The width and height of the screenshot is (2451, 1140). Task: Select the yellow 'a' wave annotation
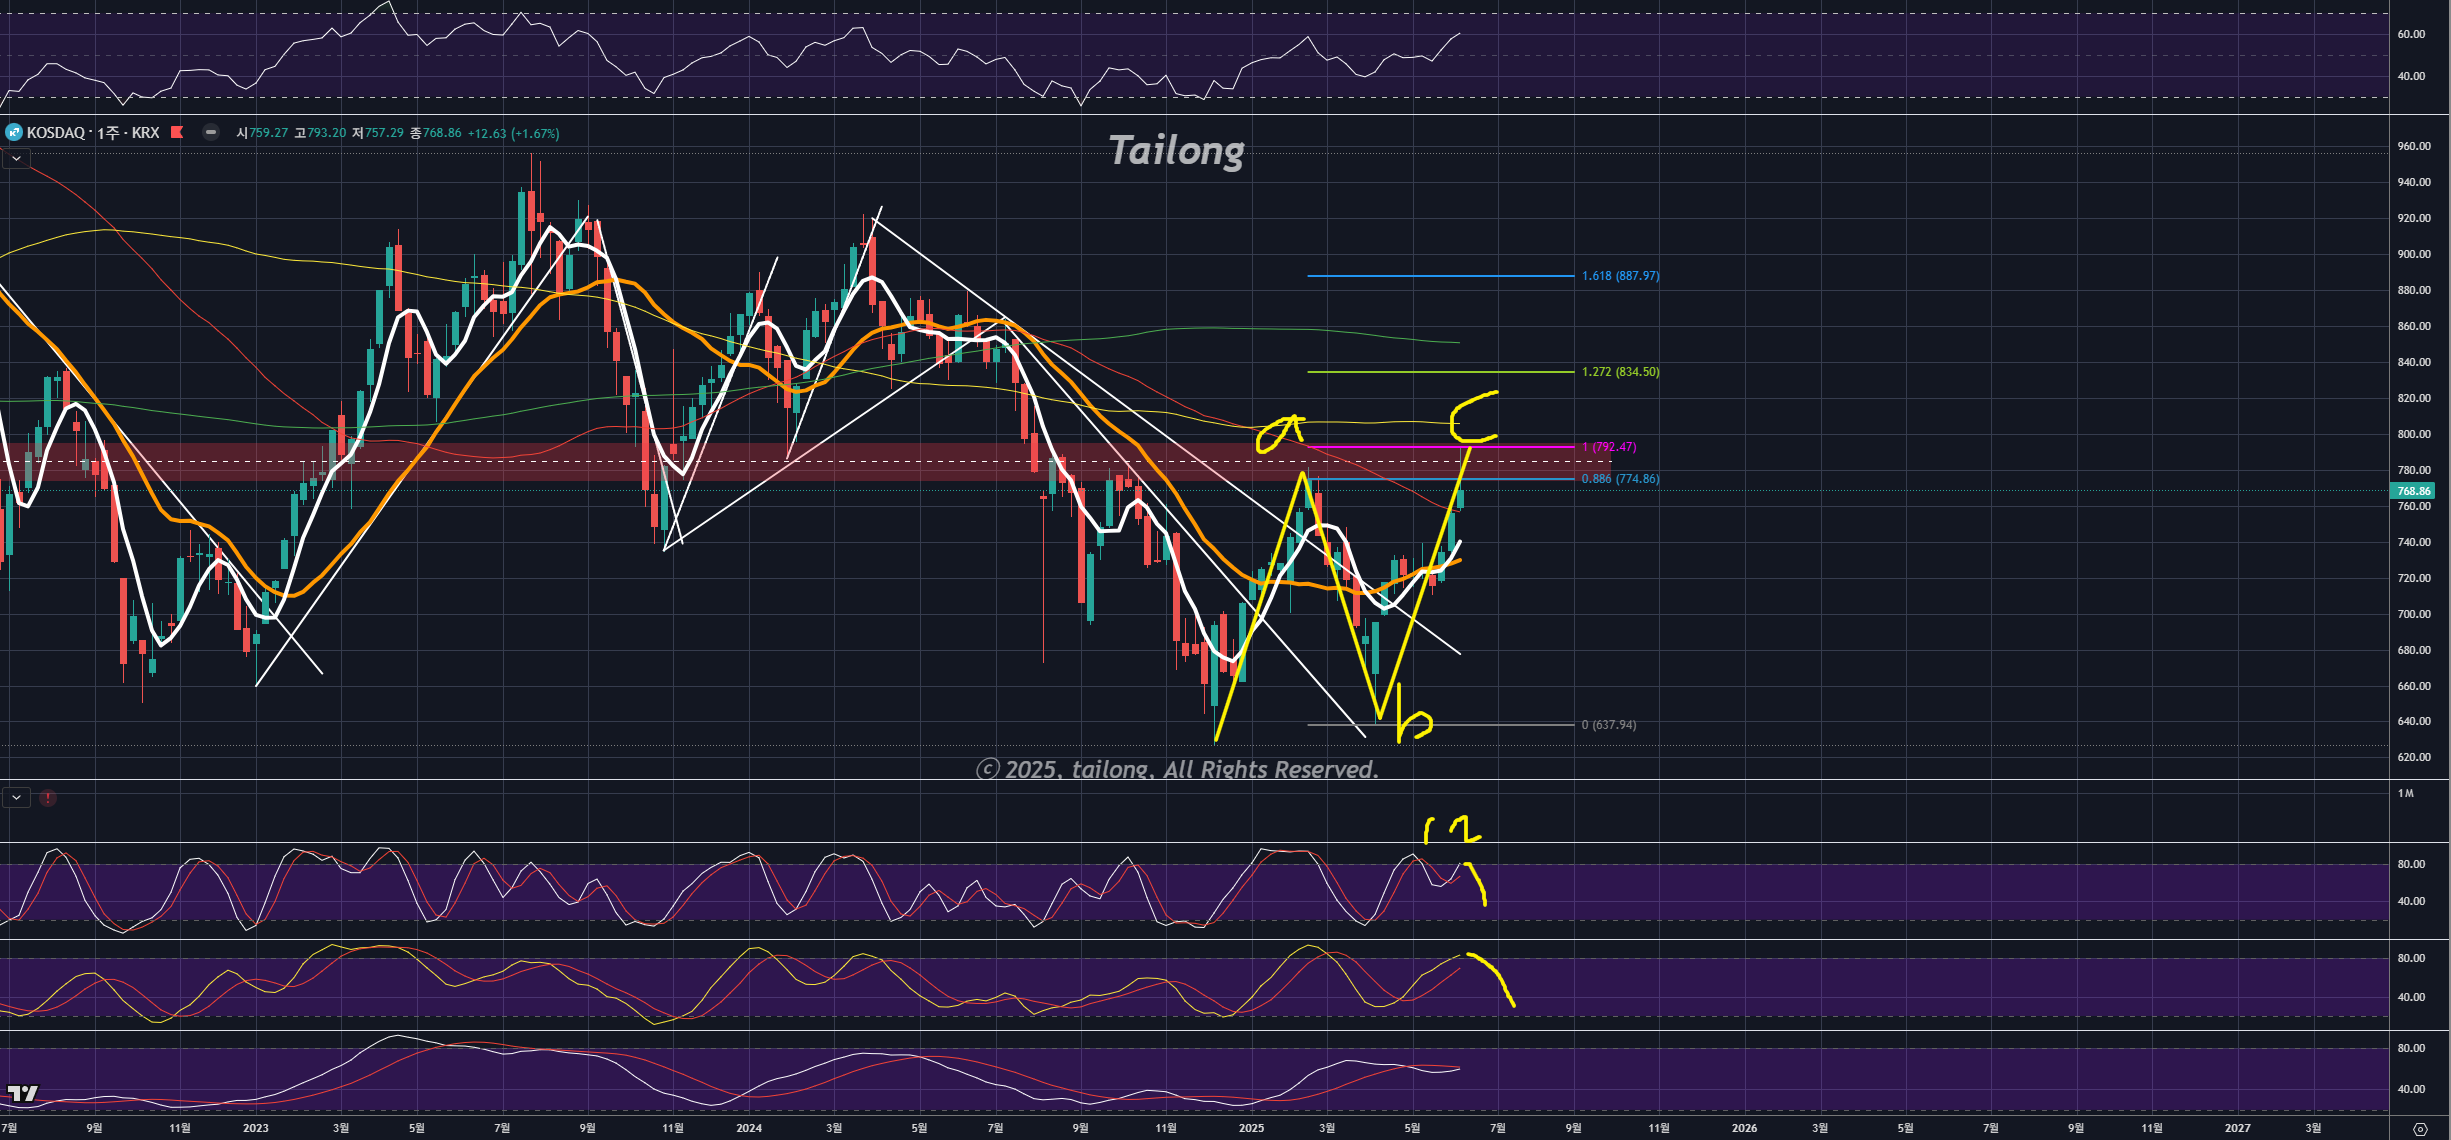point(1280,433)
